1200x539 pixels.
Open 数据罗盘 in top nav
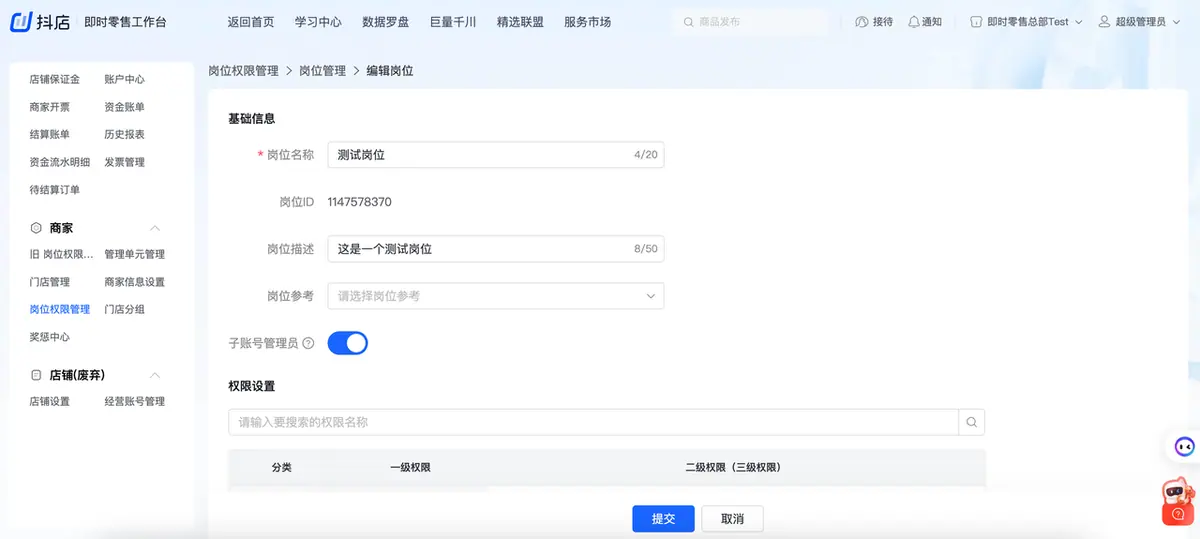(x=386, y=22)
